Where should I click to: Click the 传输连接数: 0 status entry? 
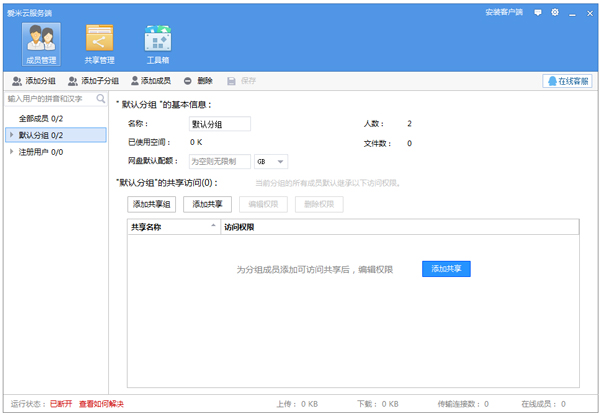pyautogui.click(x=463, y=404)
